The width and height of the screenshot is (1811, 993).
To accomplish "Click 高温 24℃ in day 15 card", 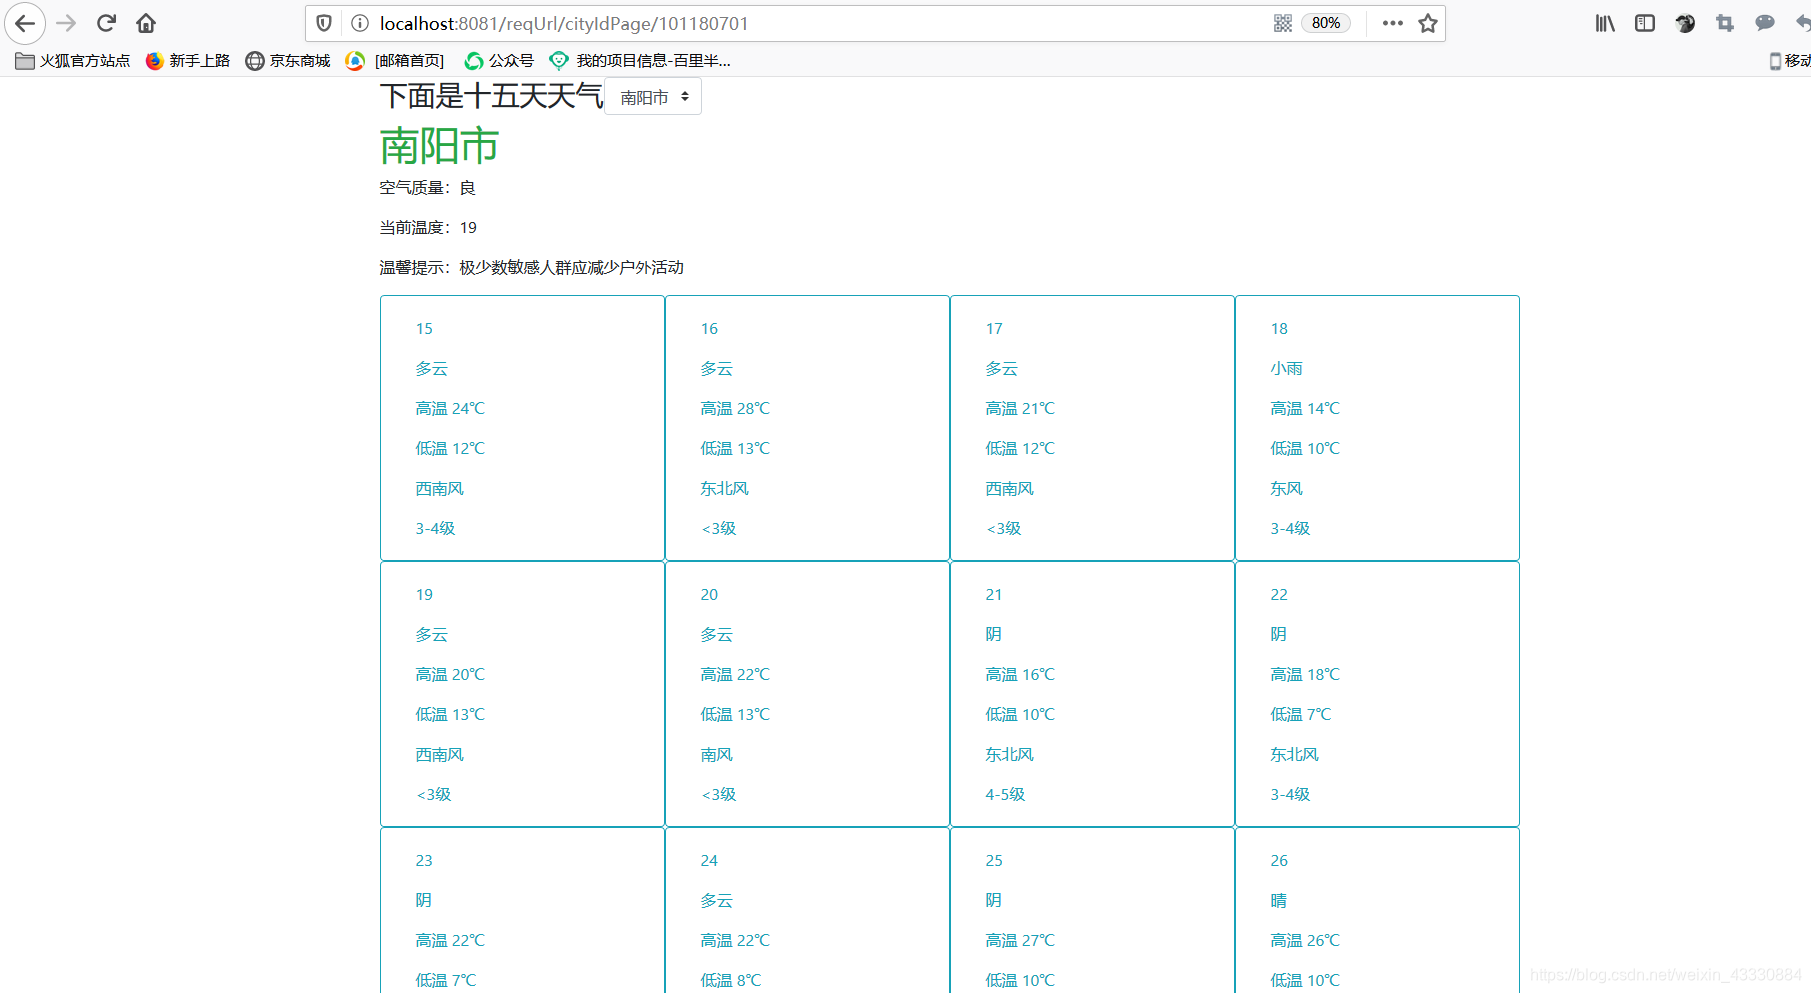I will [450, 408].
